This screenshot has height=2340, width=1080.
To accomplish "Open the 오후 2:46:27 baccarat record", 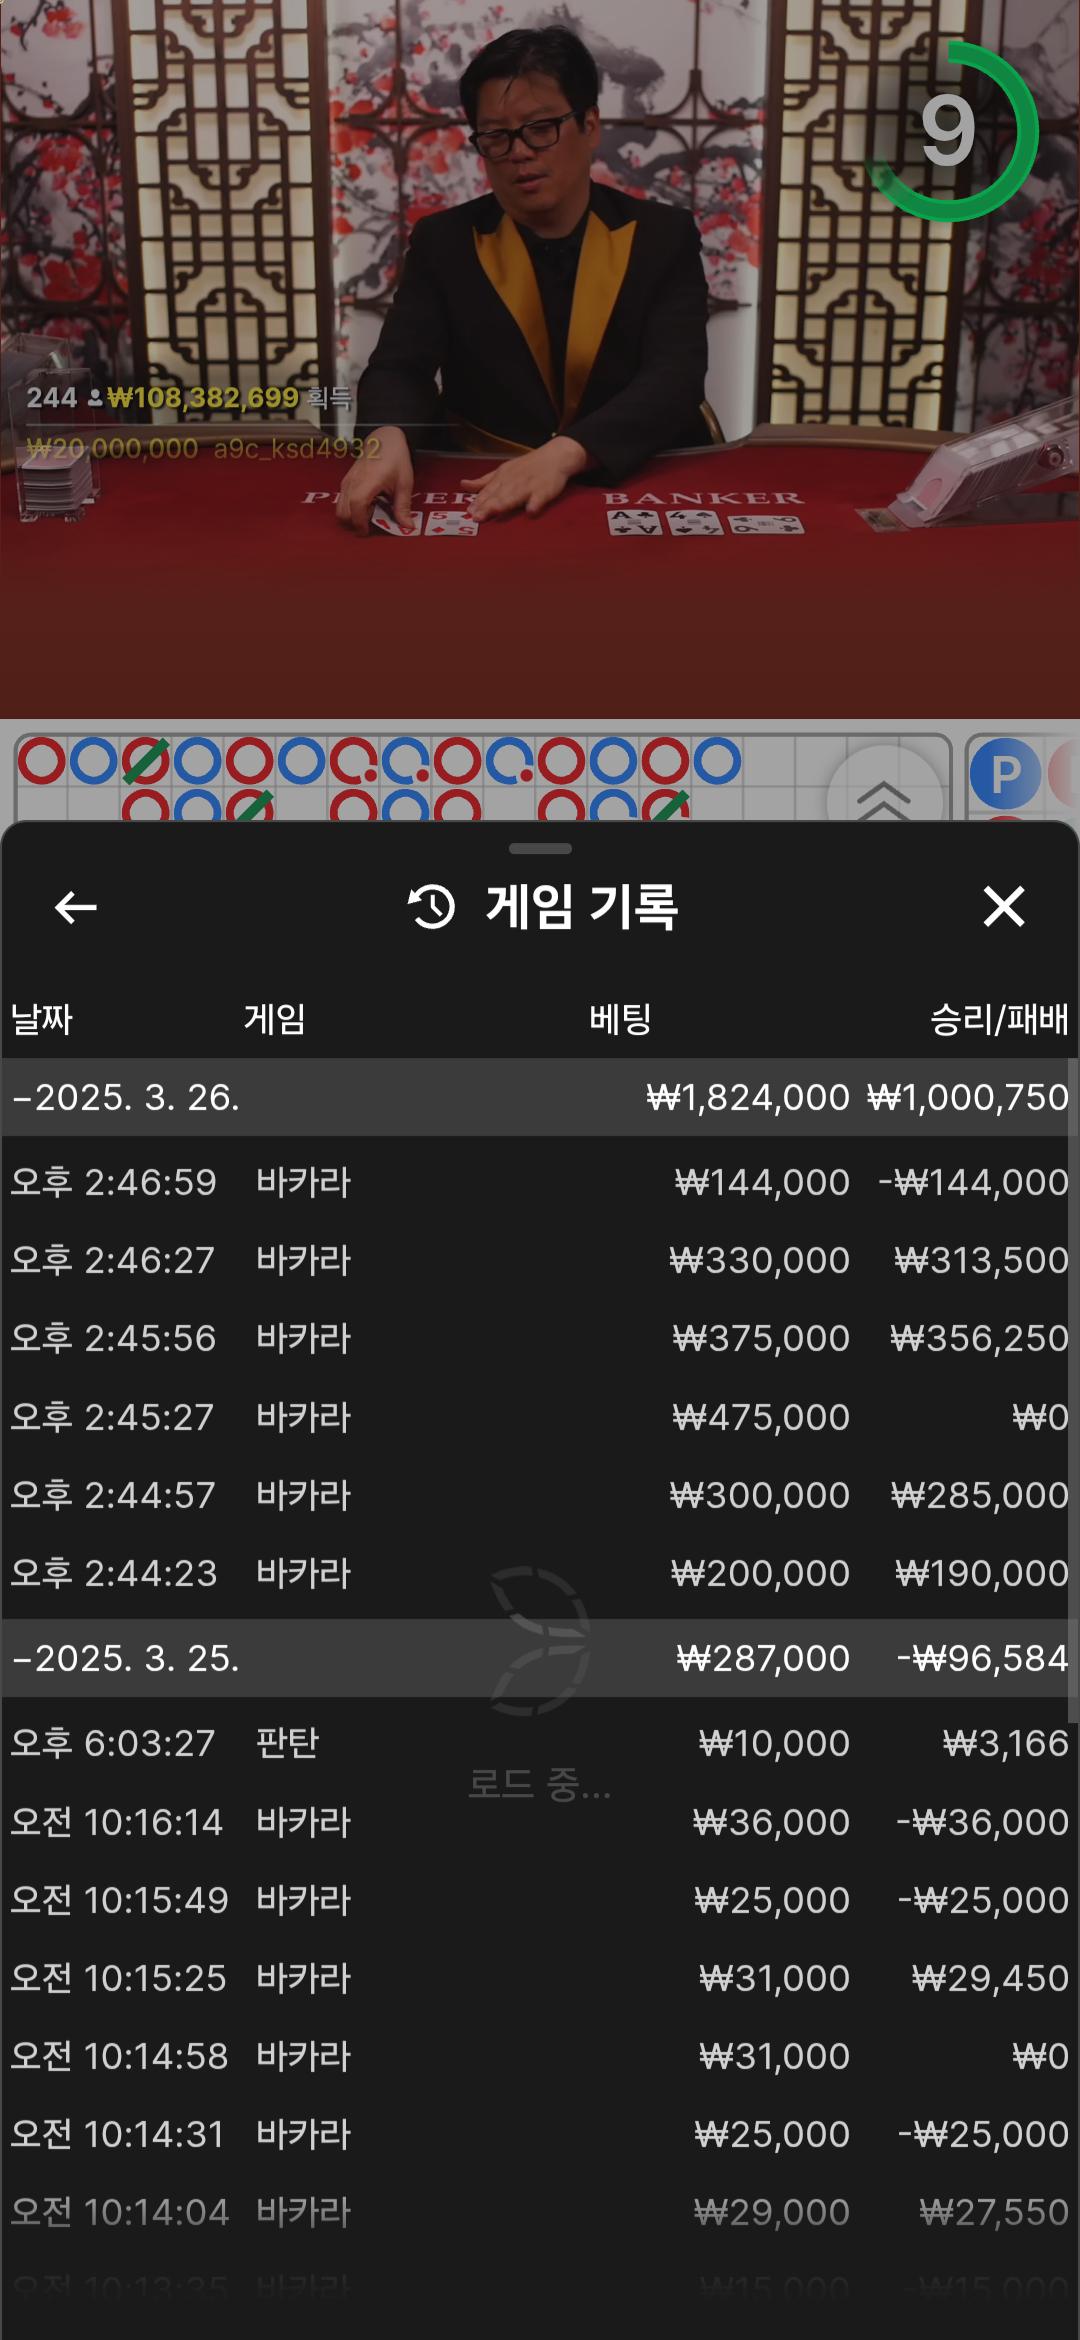I will point(540,1260).
